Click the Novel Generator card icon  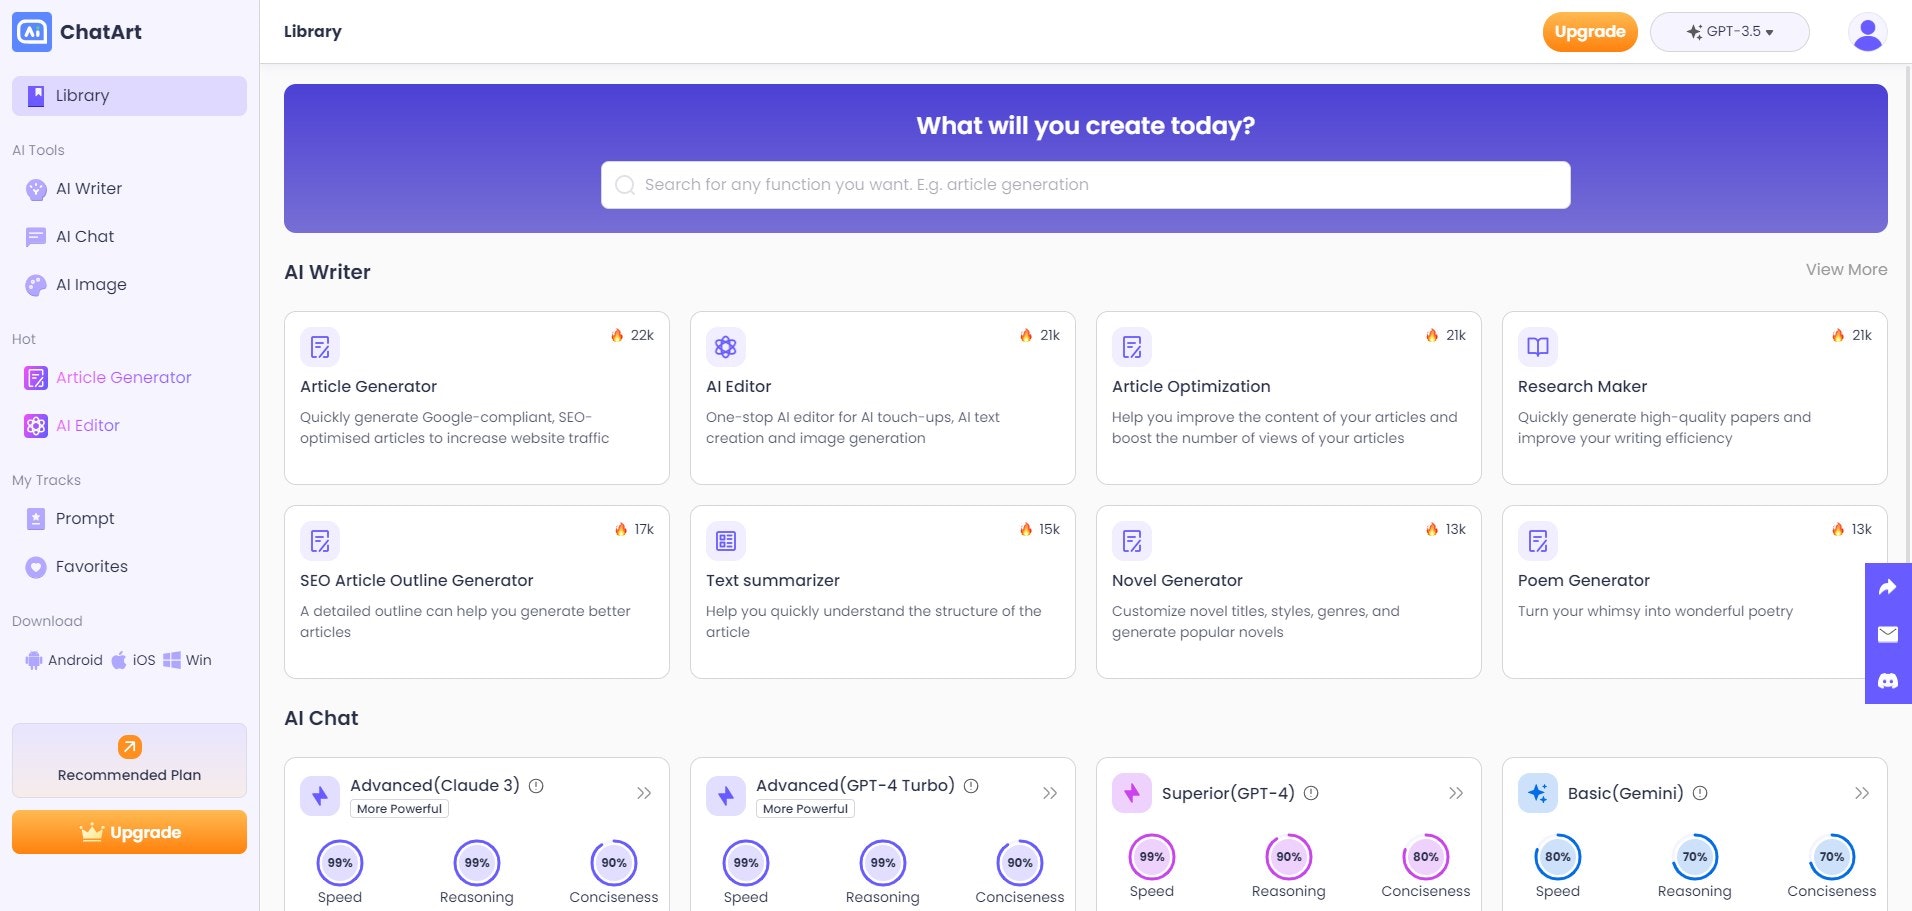[x=1132, y=541]
